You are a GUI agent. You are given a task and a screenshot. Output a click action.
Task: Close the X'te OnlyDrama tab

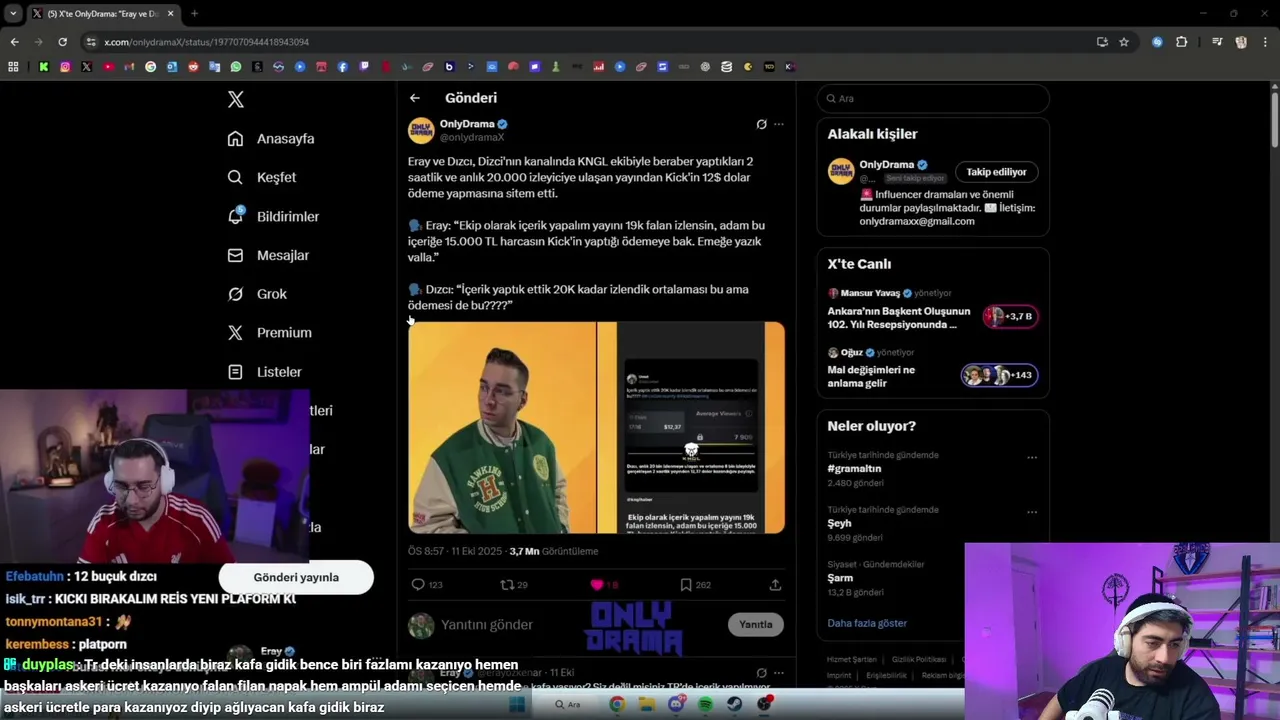pos(171,13)
